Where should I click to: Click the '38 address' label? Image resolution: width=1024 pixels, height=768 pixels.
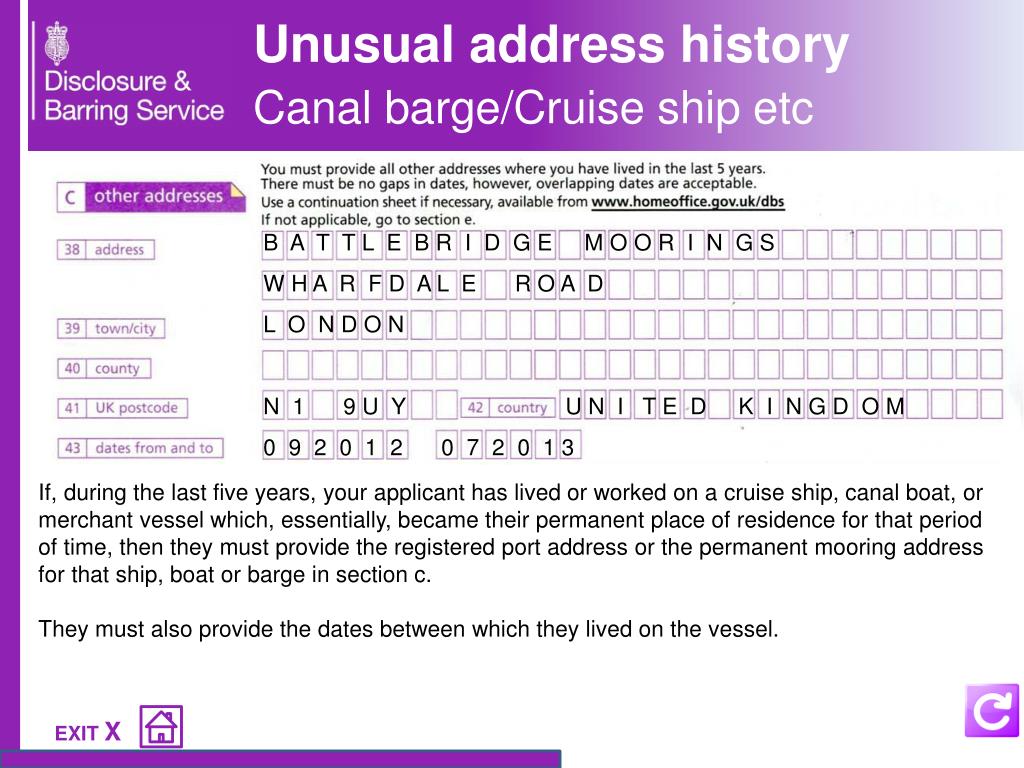[106, 249]
